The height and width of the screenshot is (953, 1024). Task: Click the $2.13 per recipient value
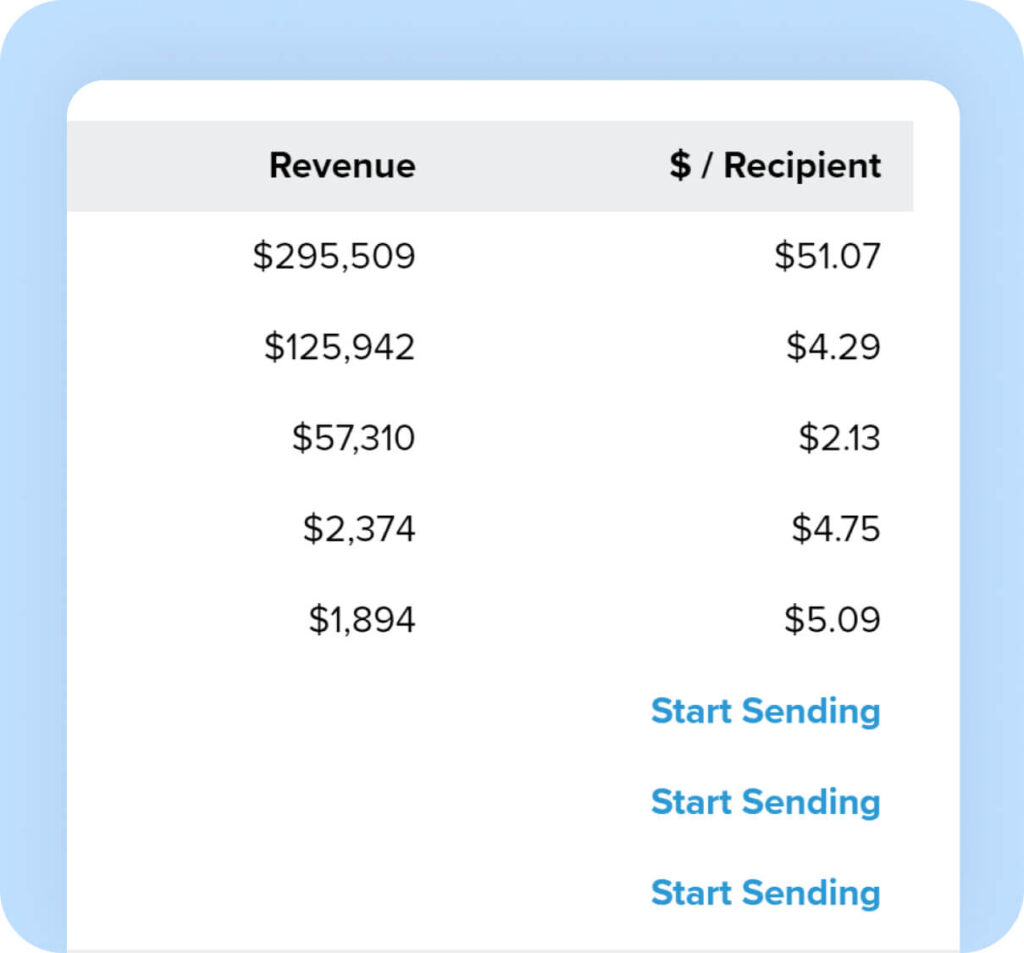(x=839, y=439)
